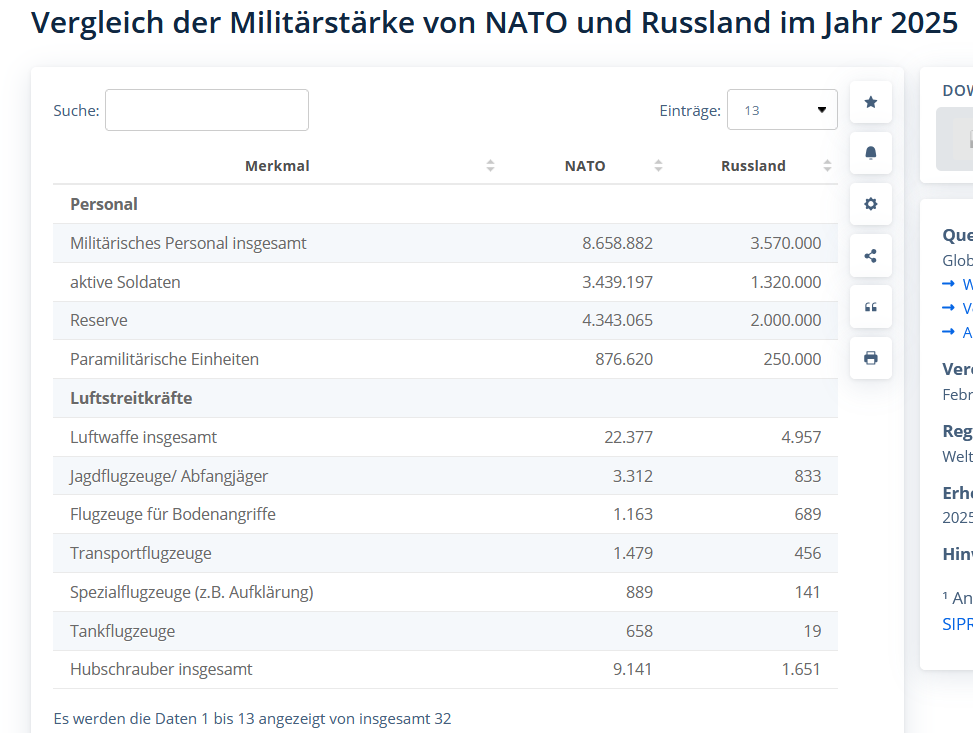
Task: Select the Militärisches Personal insgesamt row
Action: pos(188,243)
